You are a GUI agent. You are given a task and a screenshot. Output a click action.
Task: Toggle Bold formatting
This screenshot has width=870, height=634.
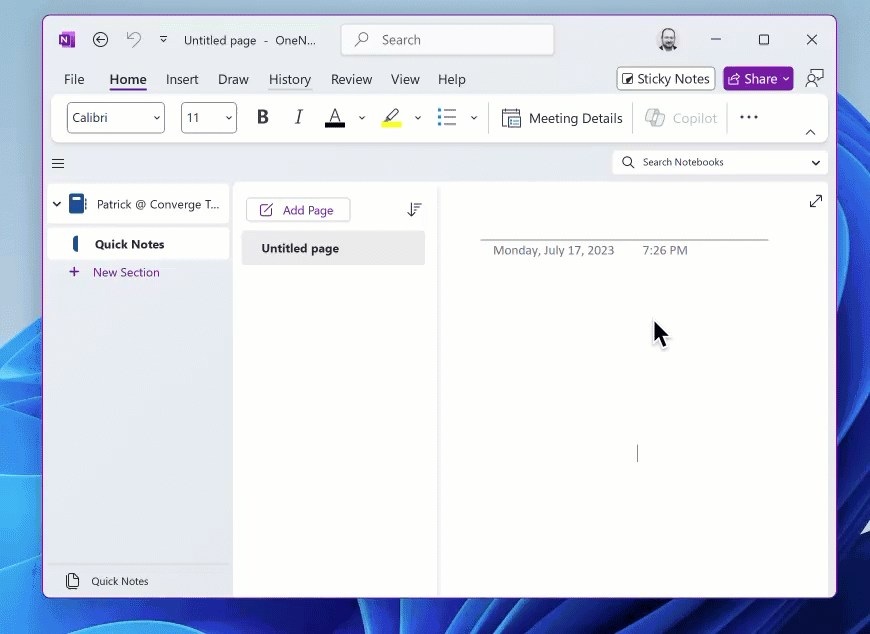click(x=263, y=118)
